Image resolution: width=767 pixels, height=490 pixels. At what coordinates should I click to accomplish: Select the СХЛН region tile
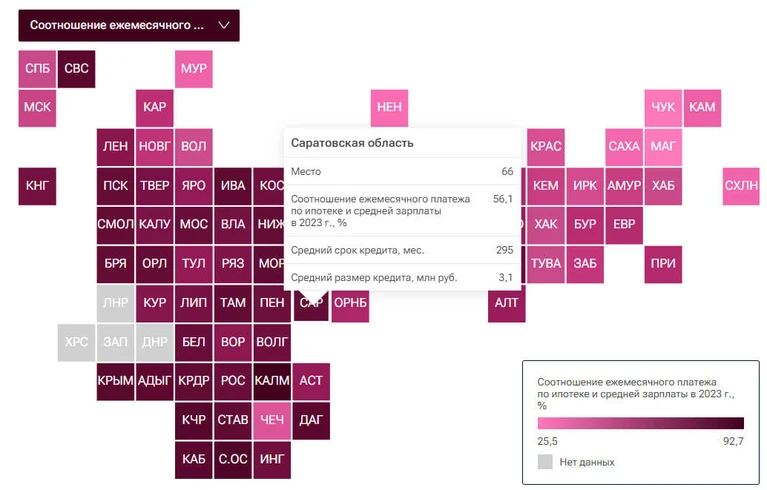click(x=741, y=186)
